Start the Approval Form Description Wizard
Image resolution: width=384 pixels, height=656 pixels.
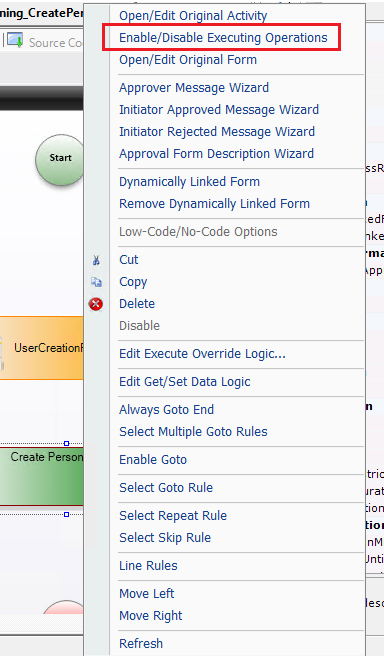tap(216, 154)
